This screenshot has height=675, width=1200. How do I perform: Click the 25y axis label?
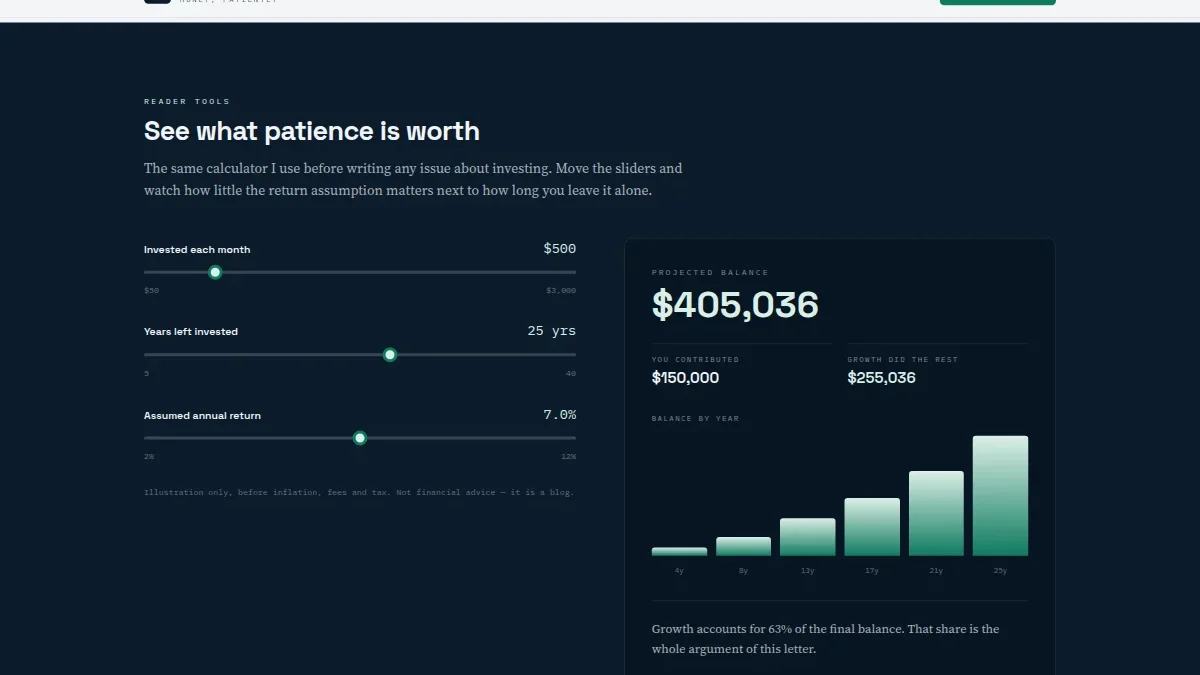pyautogui.click(x=1000, y=571)
